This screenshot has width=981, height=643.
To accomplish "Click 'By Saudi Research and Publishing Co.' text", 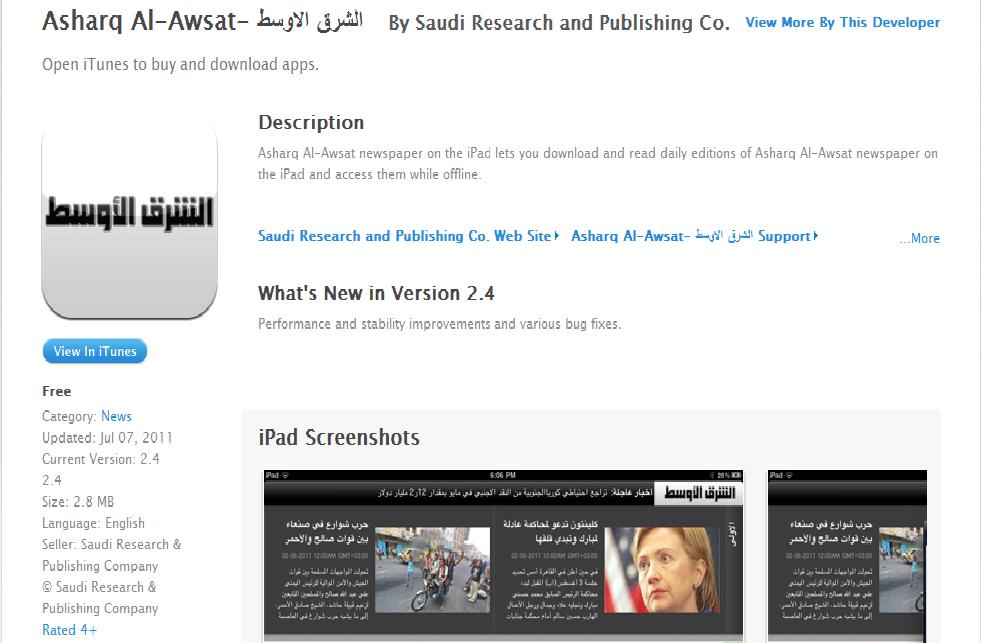I will point(559,23).
